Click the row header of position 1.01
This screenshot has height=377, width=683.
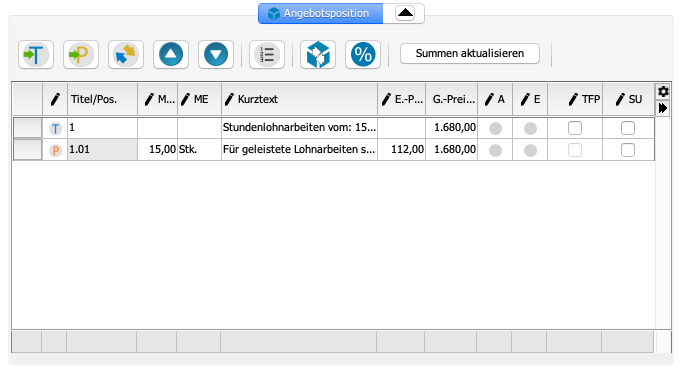tap(28, 149)
